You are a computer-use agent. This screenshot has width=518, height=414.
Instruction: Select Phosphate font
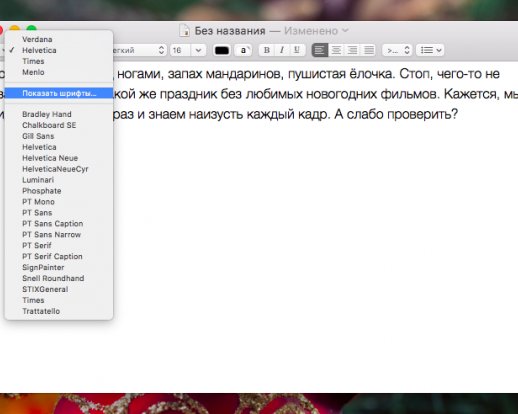click(59, 191)
